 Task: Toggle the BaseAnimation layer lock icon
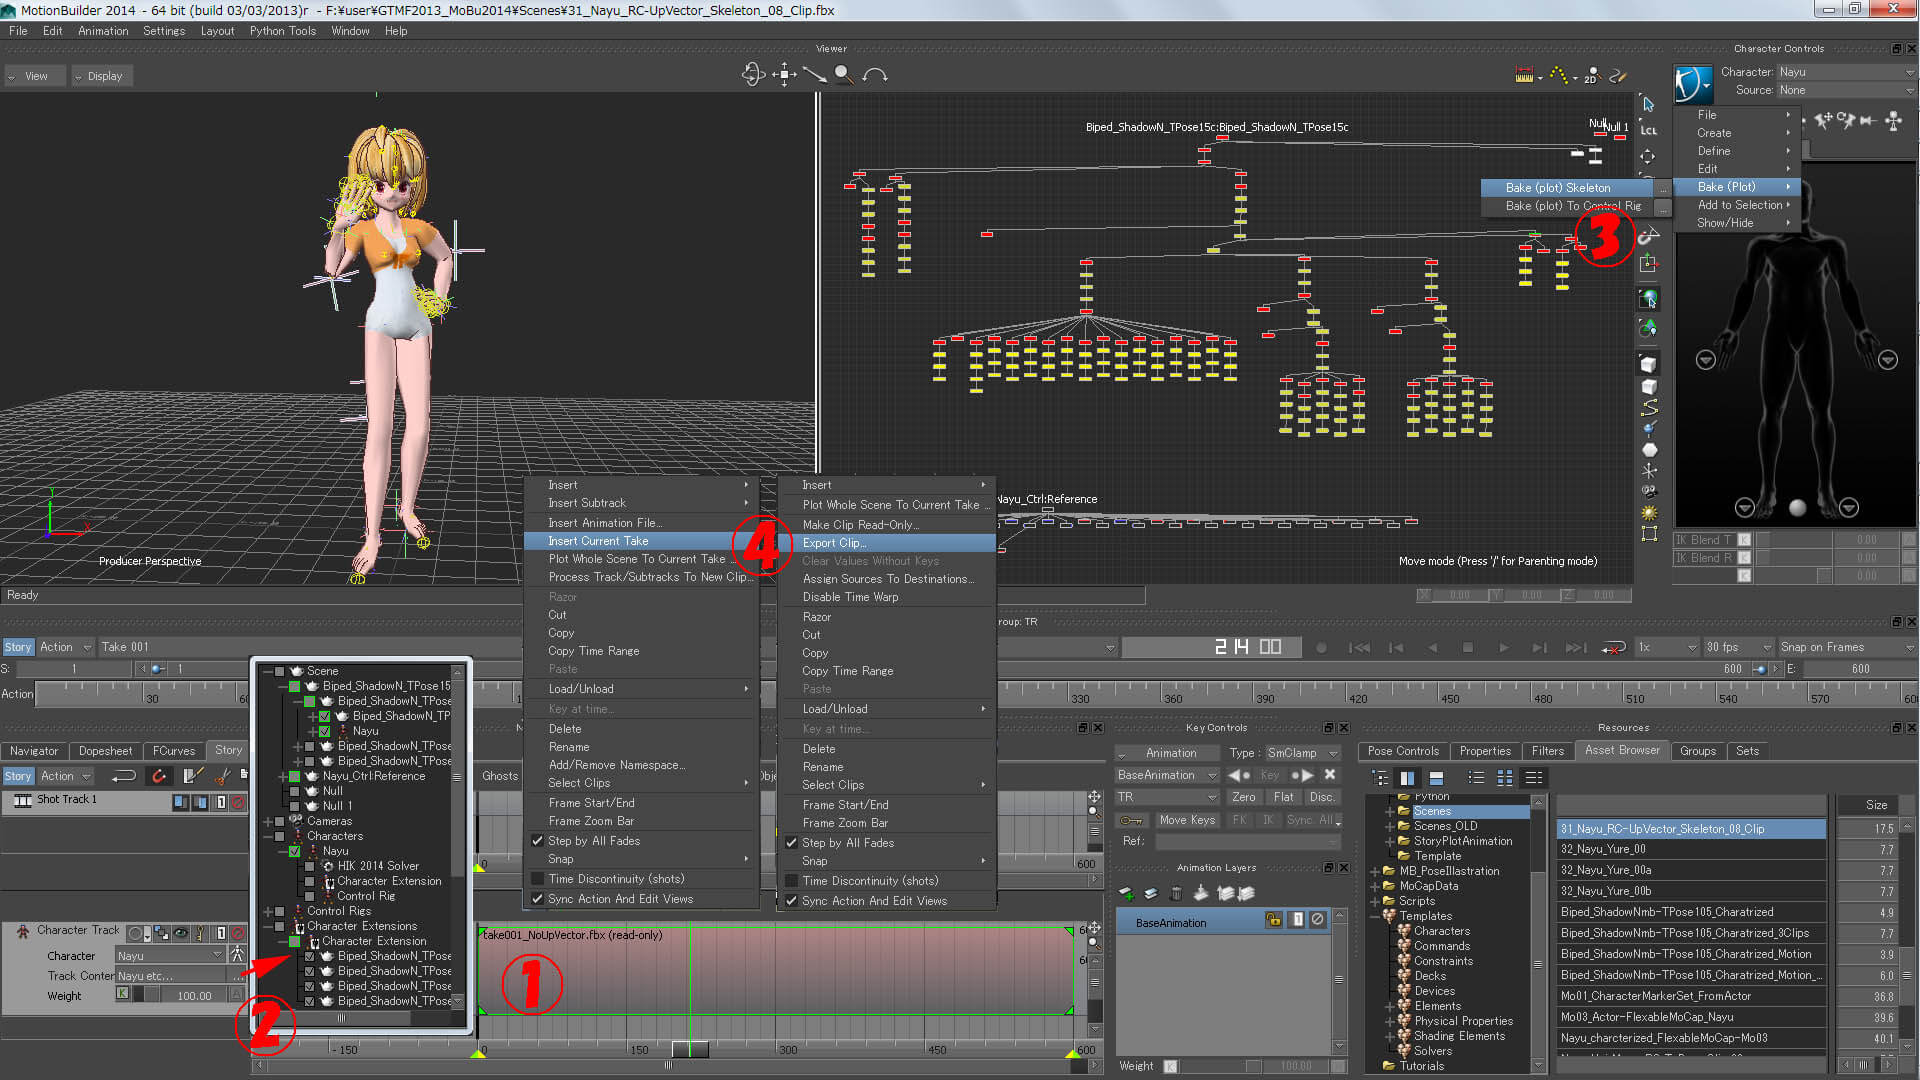pos(1273,920)
